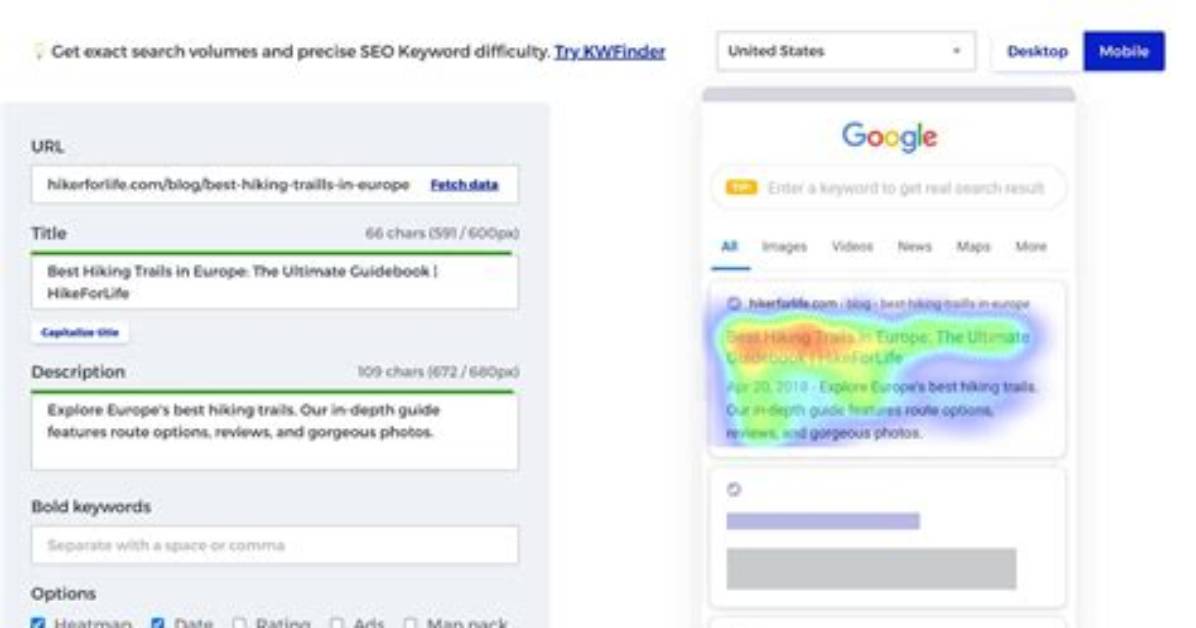Select the Images tab in preview
The width and height of the screenshot is (1196, 628).
click(x=784, y=246)
